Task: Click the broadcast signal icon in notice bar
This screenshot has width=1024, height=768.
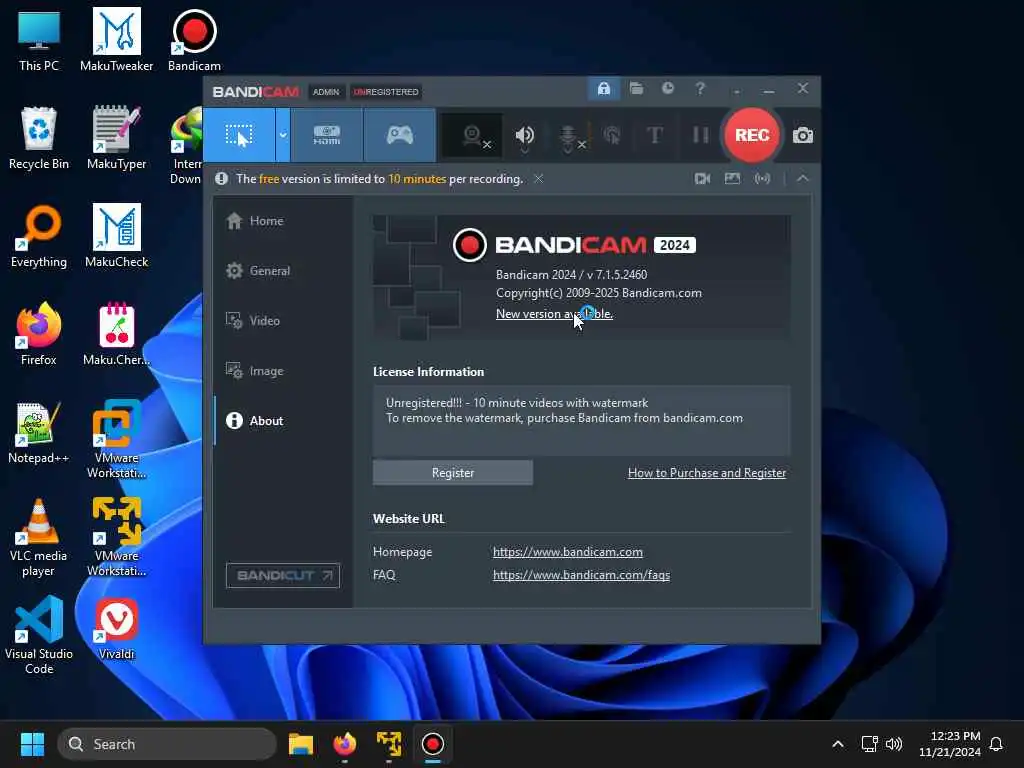Action: coord(762,178)
